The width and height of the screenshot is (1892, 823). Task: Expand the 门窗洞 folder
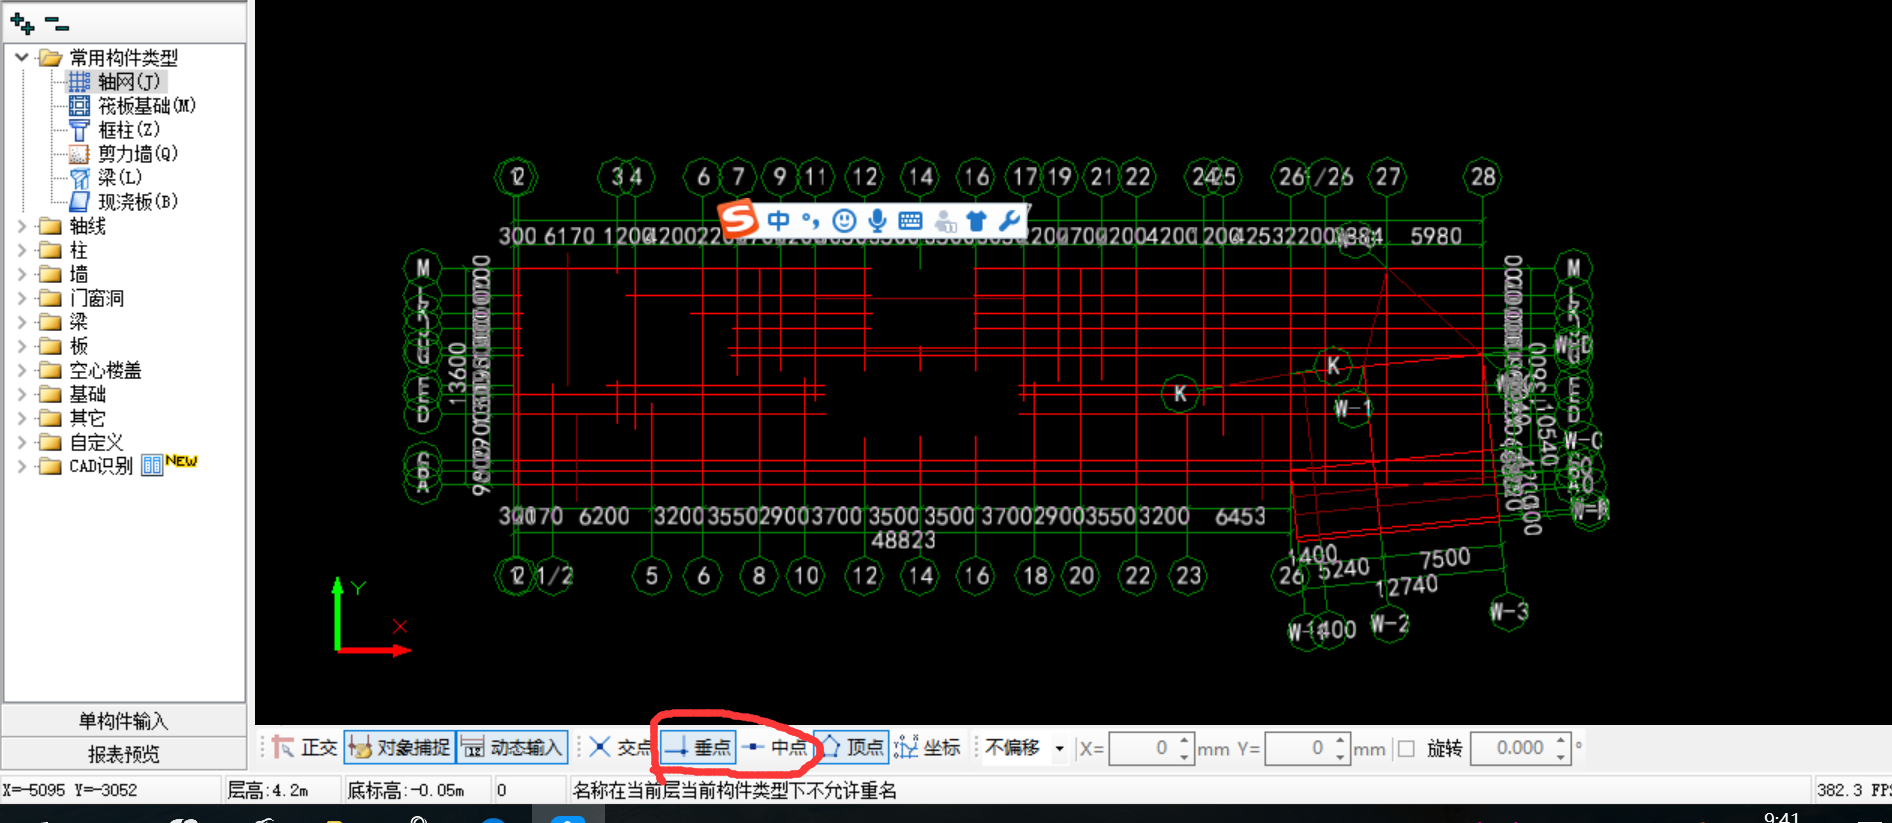click(22, 298)
